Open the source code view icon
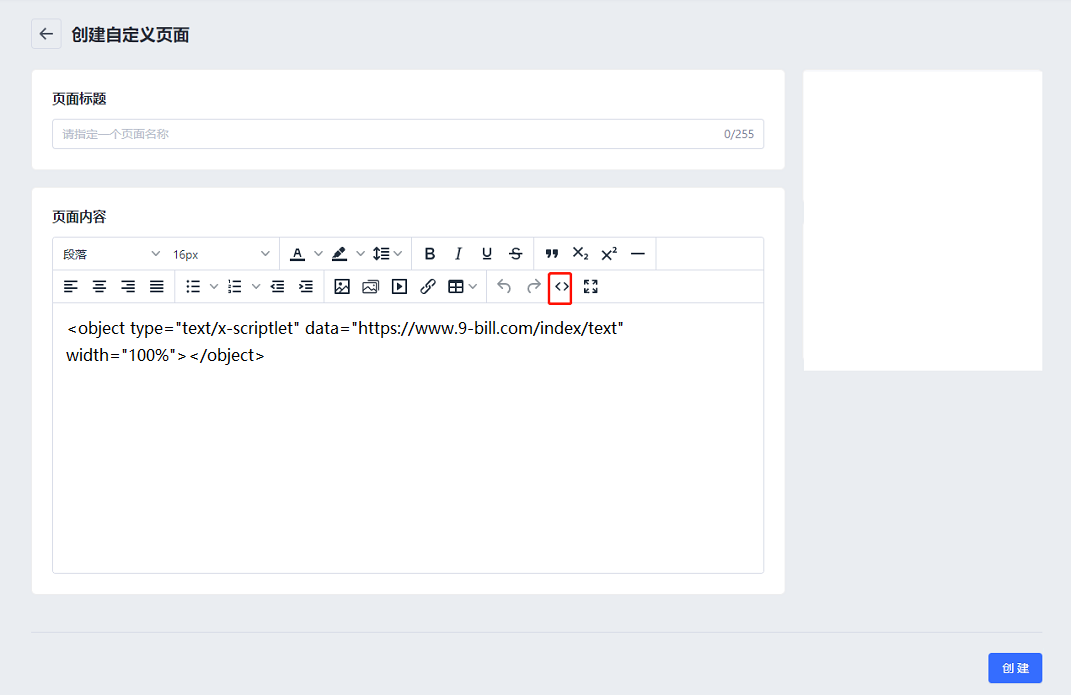Screen dimensions: 1071x695 point(561,287)
